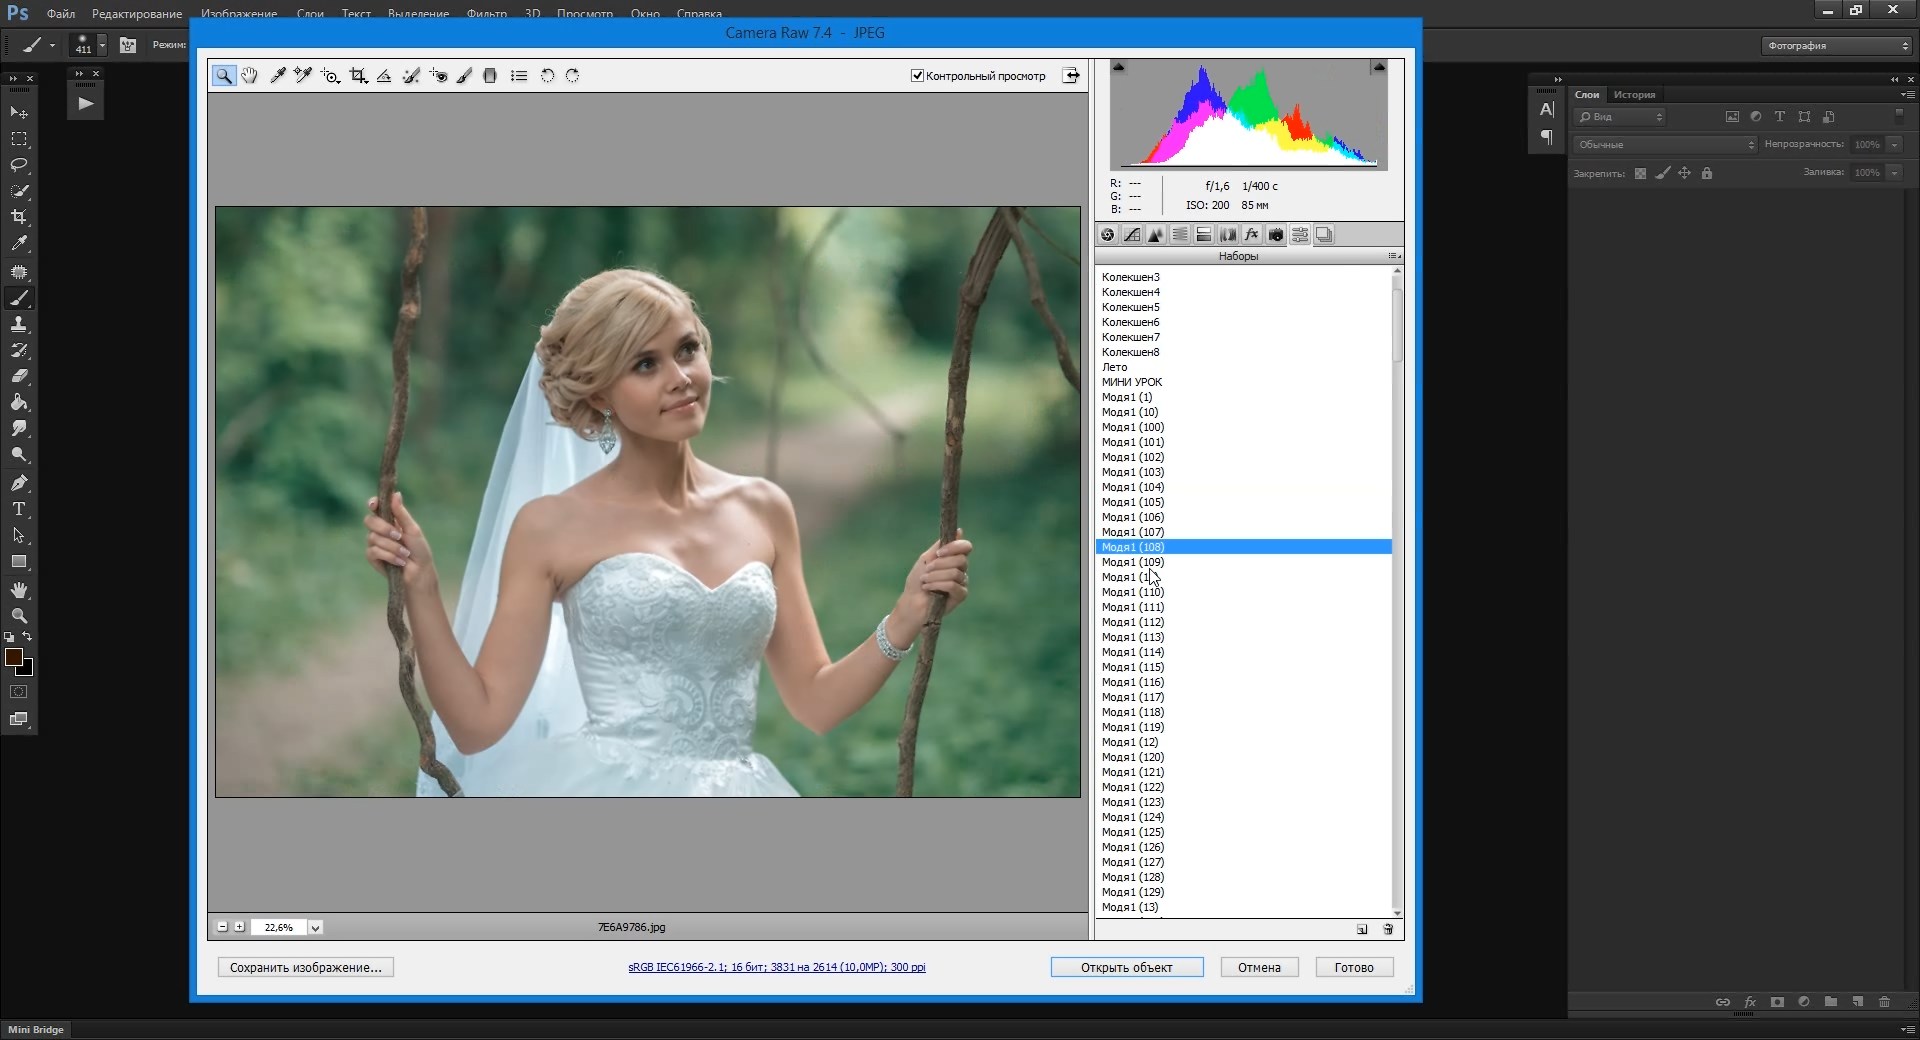Toggle the shadow clipping warning in histogram
The image size is (1920, 1040).
[1119, 67]
